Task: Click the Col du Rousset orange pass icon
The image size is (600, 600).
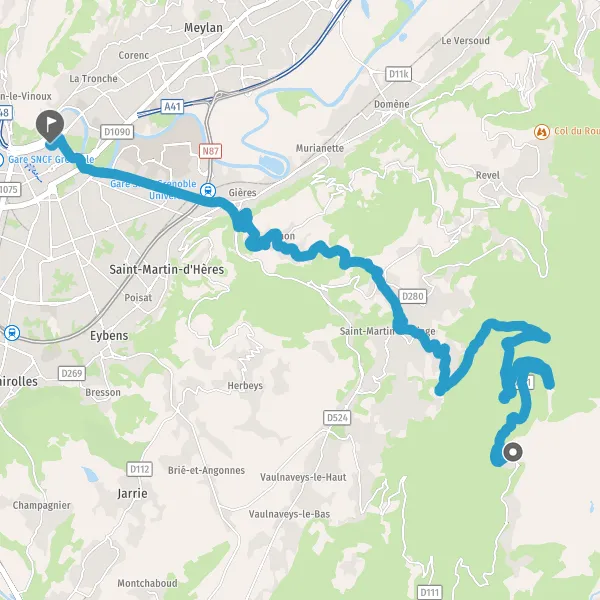Action: [541, 132]
